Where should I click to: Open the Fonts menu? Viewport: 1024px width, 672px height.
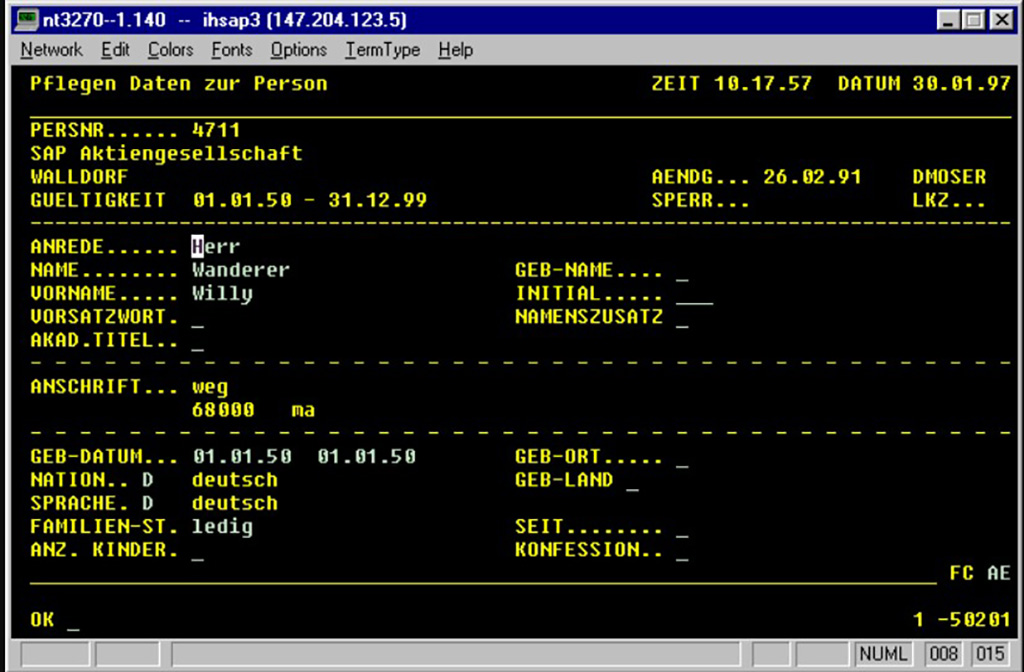pyautogui.click(x=231, y=50)
